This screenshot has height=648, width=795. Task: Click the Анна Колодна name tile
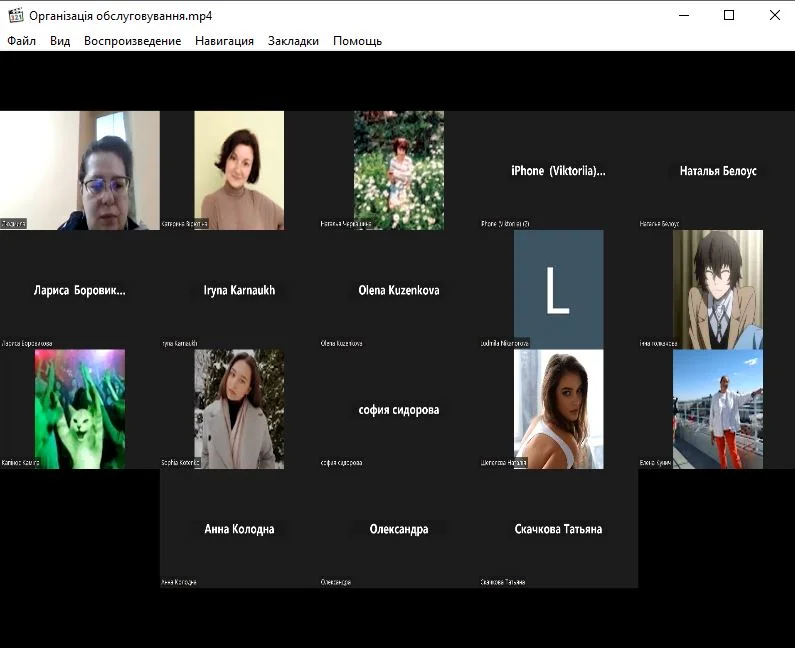[239, 529]
